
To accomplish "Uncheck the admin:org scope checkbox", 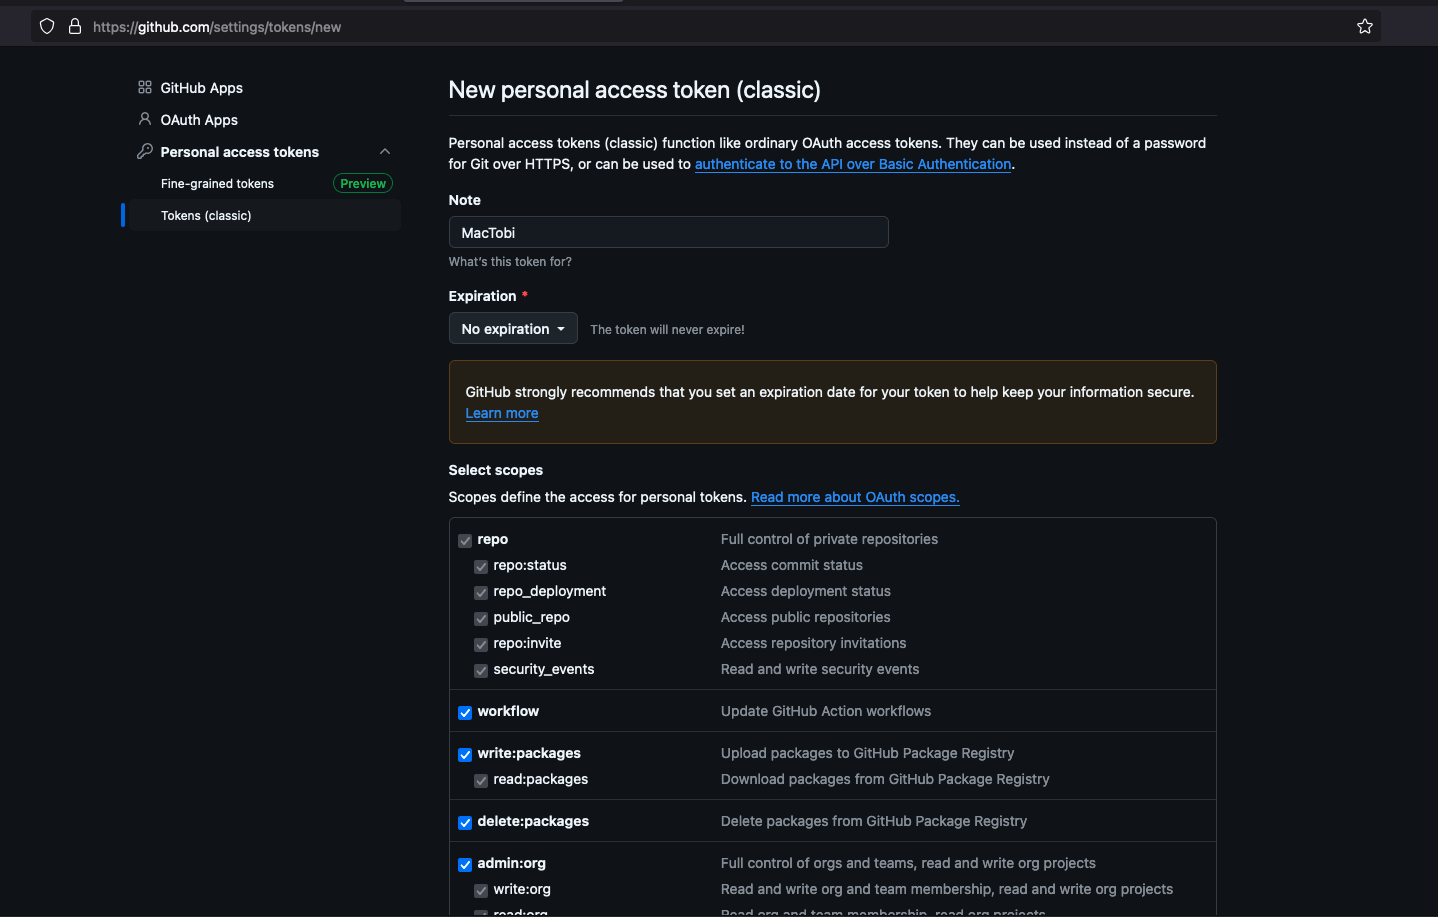I will (465, 865).
